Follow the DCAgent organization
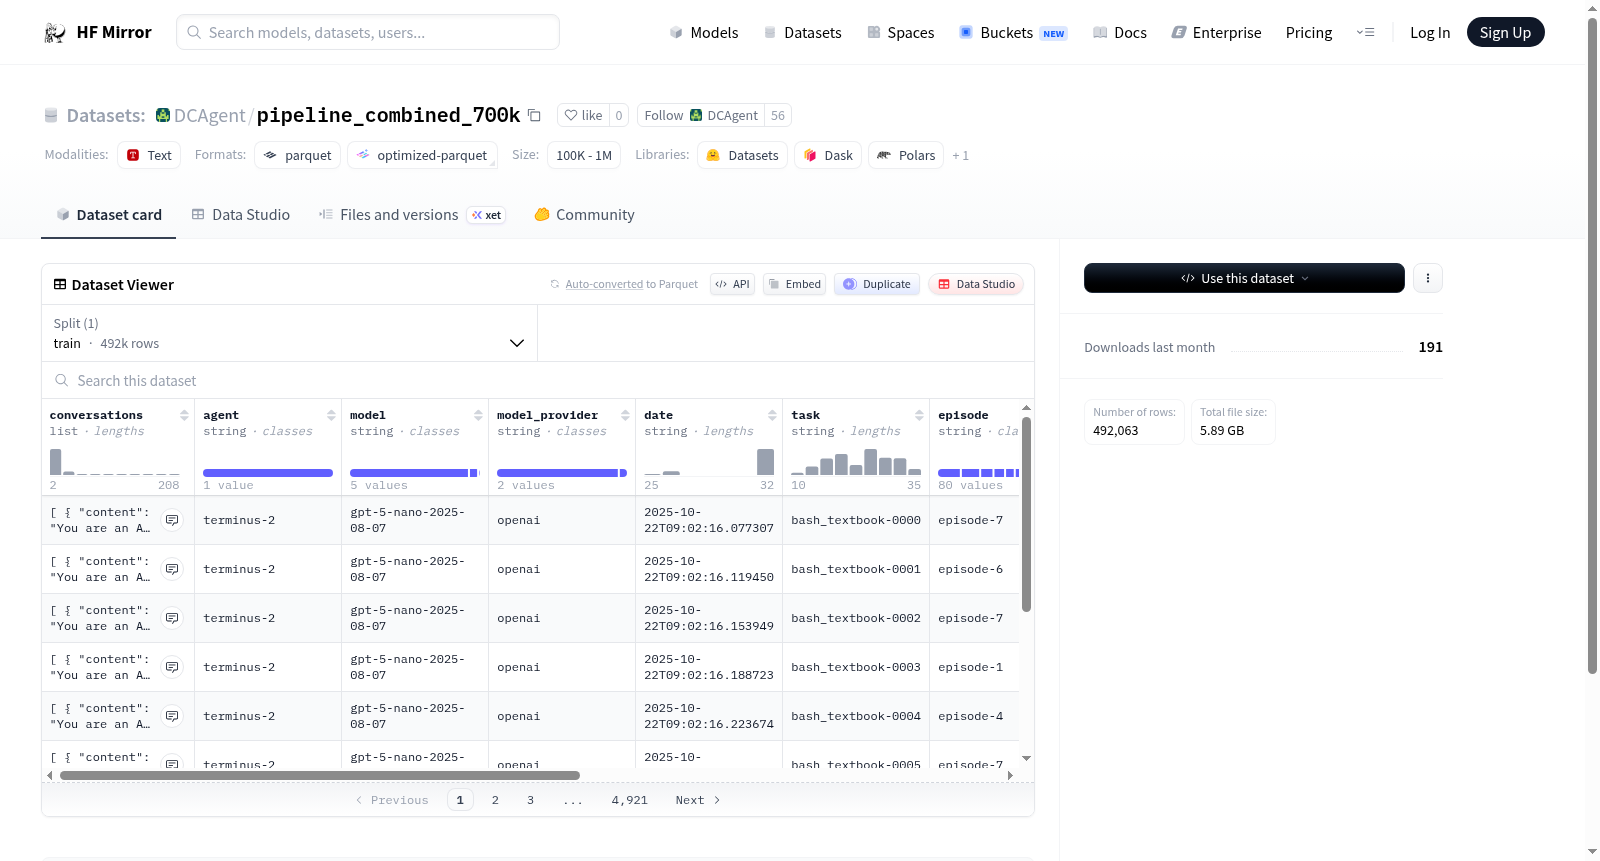Viewport: 1600px width, 861px height. coord(701,115)
